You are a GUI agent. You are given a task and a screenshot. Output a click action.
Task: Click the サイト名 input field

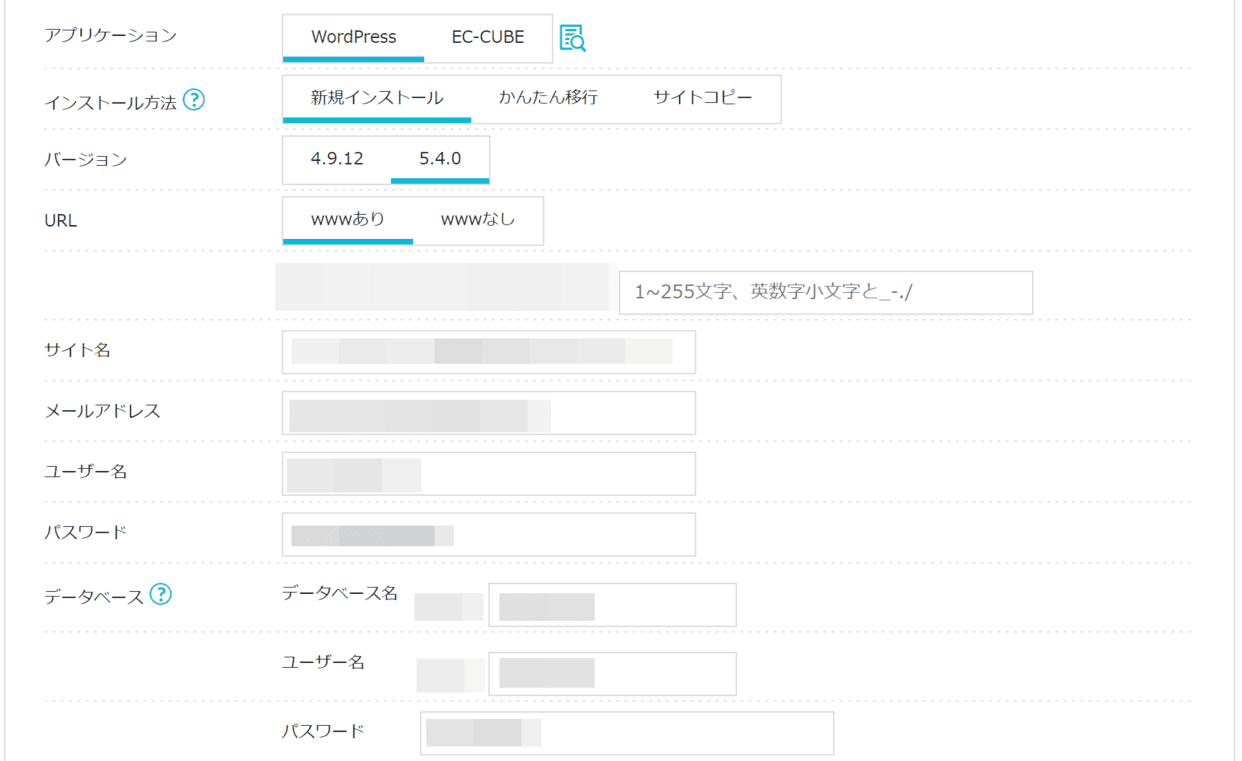(488, 352)
